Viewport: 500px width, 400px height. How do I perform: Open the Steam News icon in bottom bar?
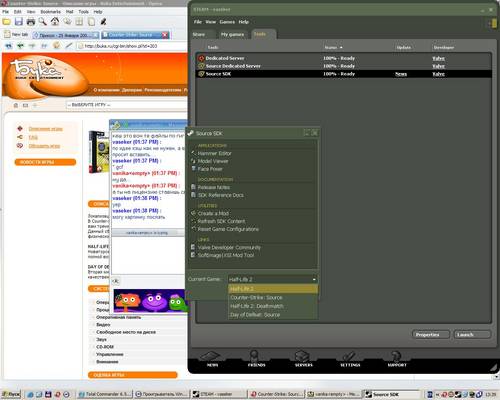pyautogui.click(x=212, y=359)
